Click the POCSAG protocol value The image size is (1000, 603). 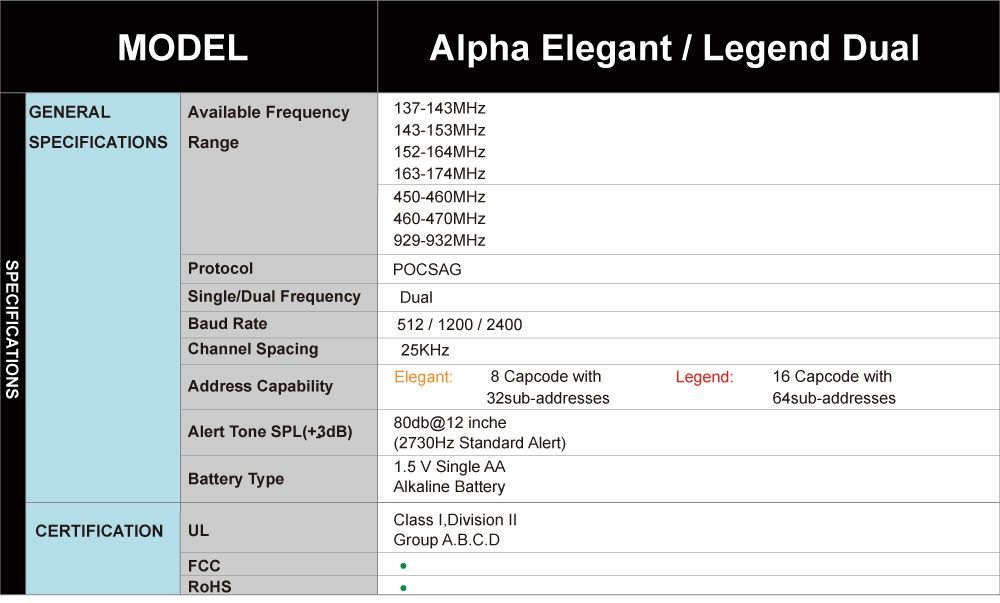point(427,270)
